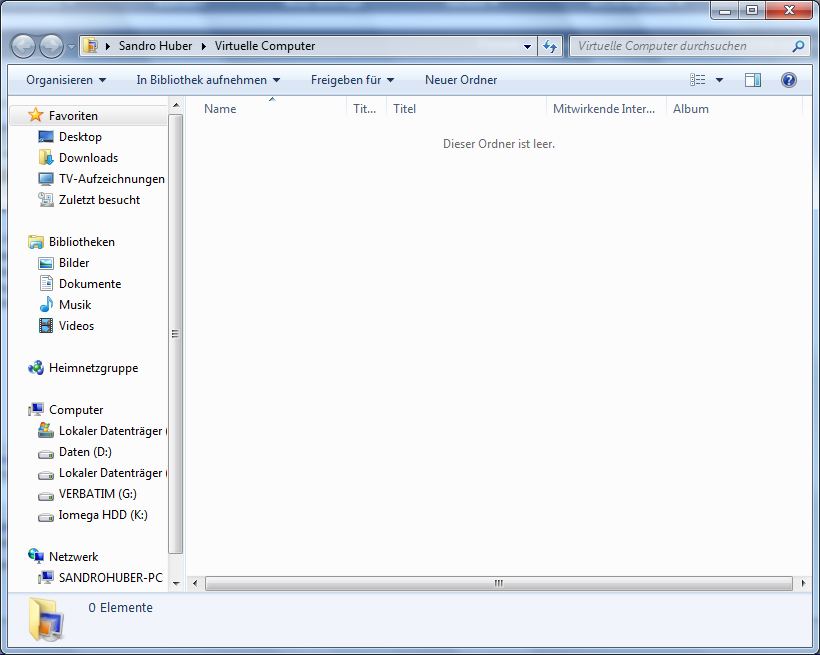The width and height of the screenshot is (820, 655).
Task: Open Downloads folder in Favoriten
Action: (88, 158)
